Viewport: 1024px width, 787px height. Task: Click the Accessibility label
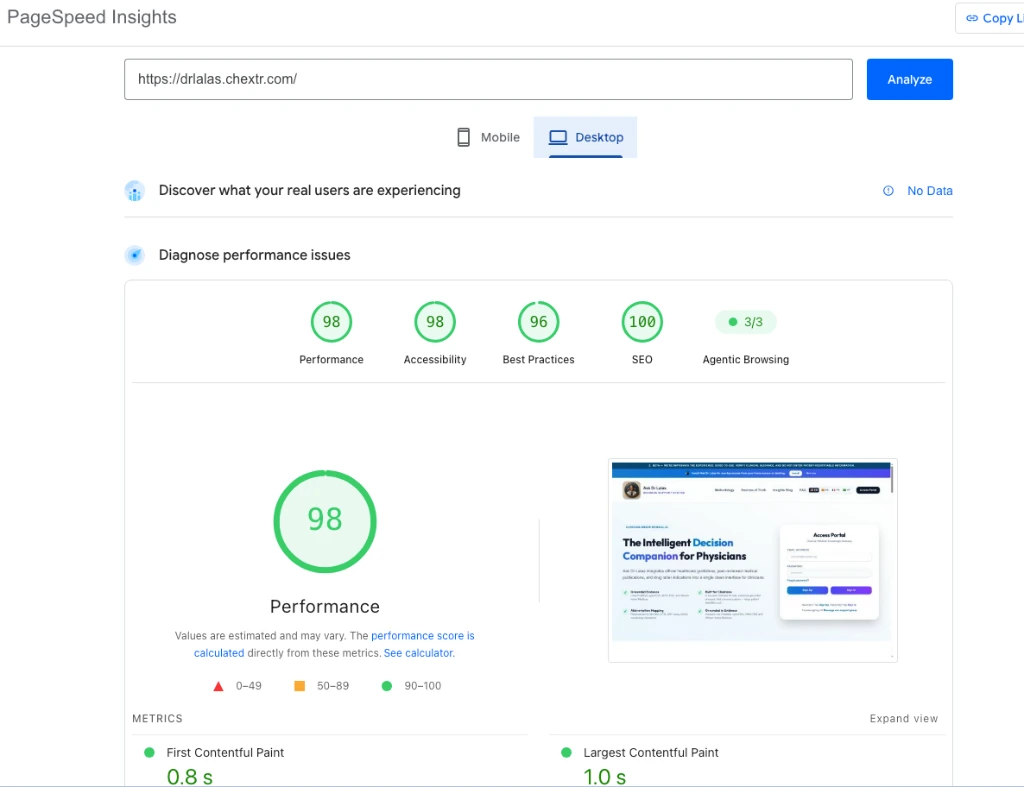pos(435,359)
